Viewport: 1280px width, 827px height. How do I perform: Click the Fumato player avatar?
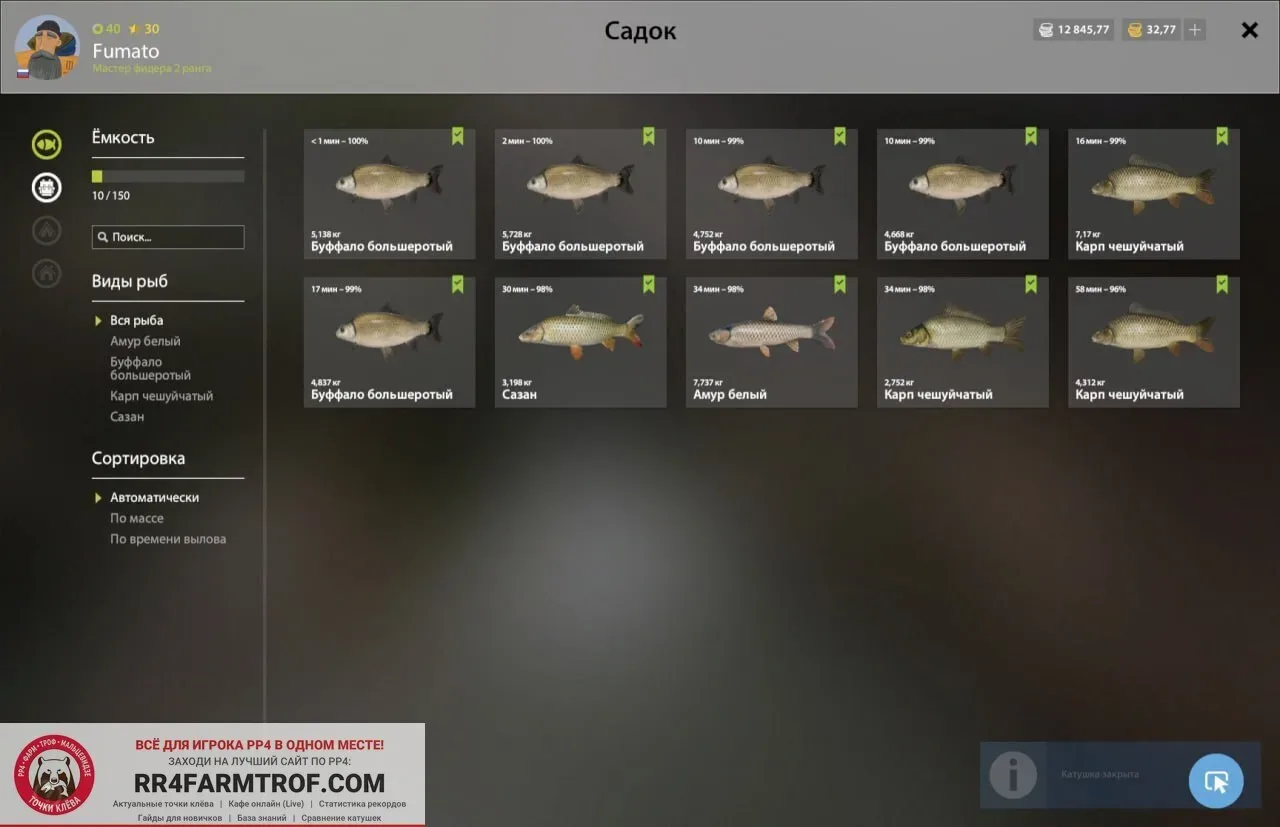point(46,48)
